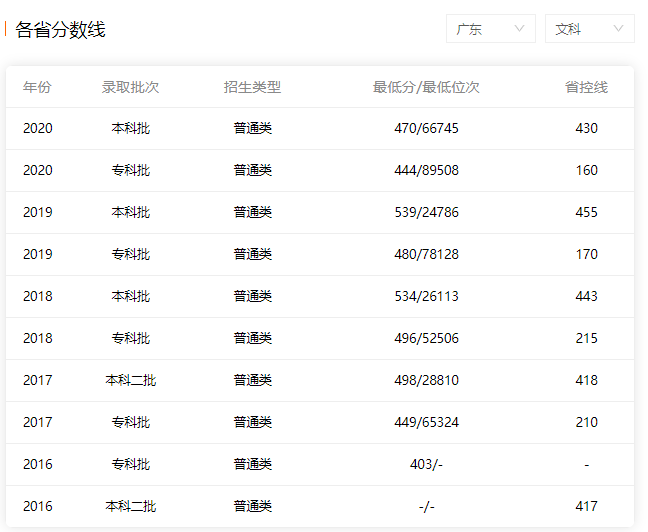
Task: Click the 2017 本科二批 batch cell
Action: click(131, 380)
